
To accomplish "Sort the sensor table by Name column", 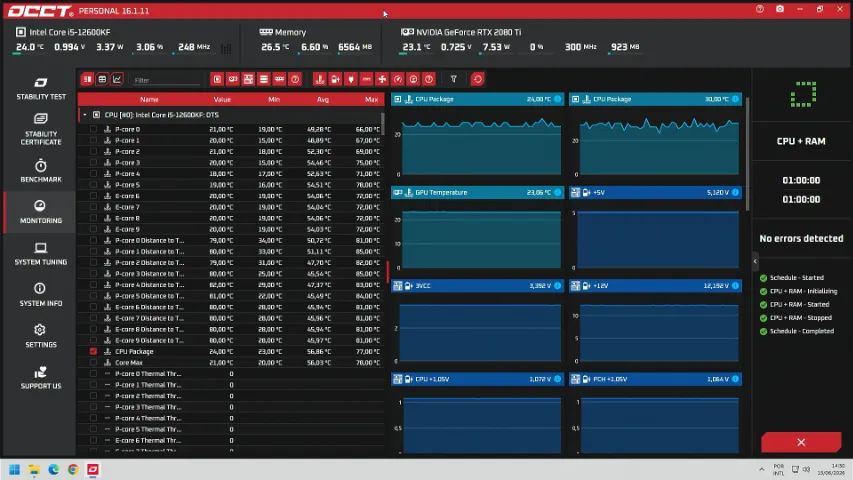I will pyautogui.click(x=149, y=100).
